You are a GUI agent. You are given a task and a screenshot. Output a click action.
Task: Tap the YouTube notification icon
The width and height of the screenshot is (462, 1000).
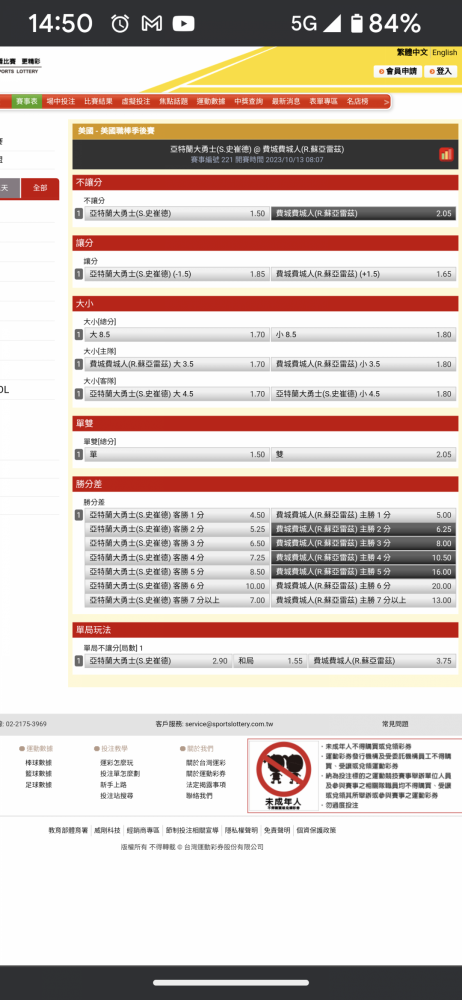[x=183, y=24]
